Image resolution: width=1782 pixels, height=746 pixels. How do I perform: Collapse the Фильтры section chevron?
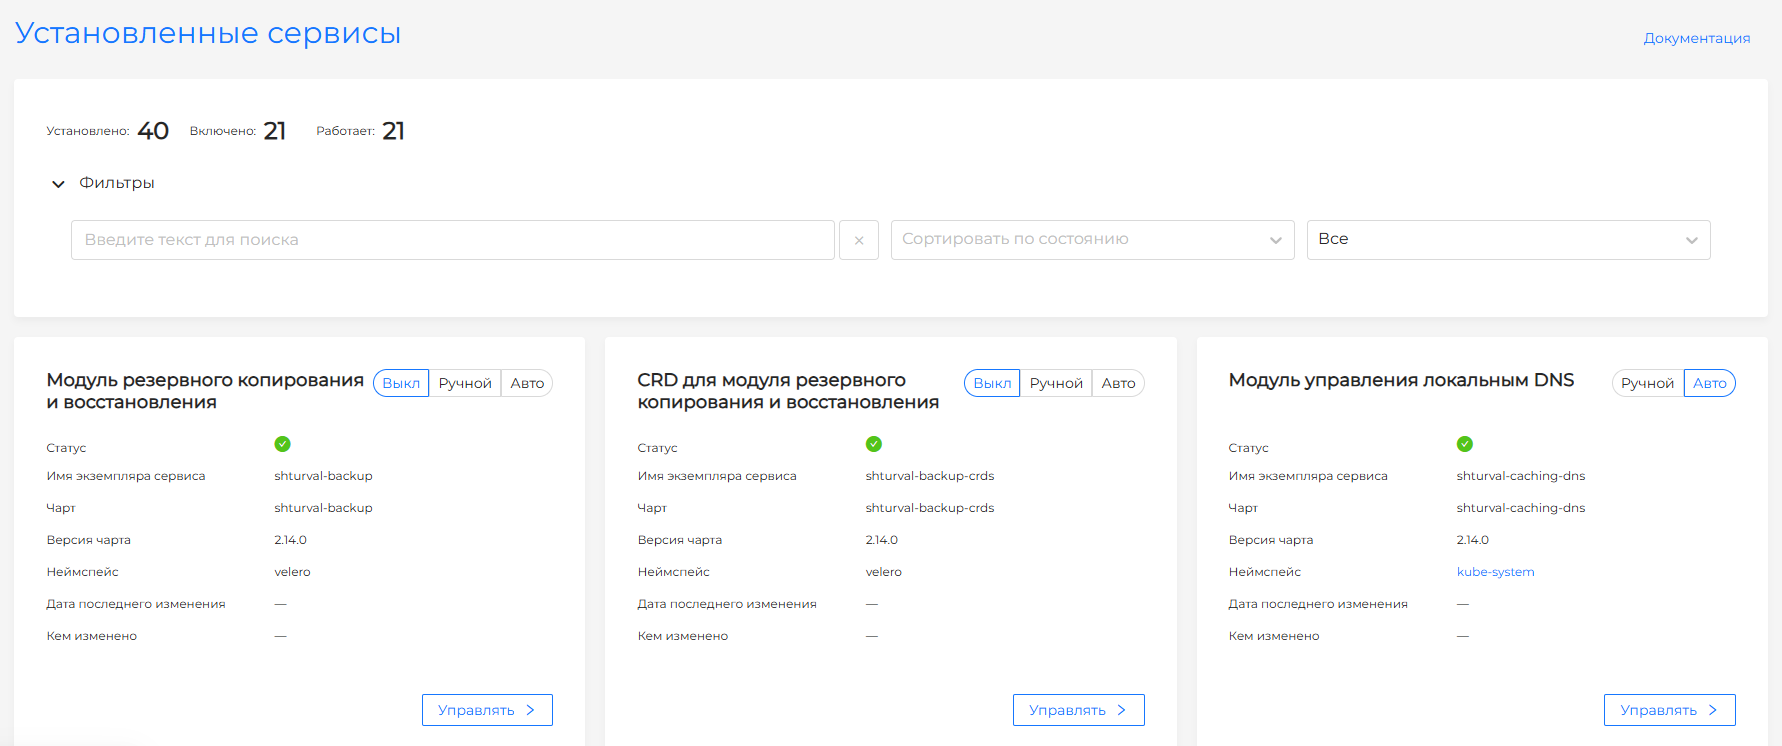coord(58,184)
